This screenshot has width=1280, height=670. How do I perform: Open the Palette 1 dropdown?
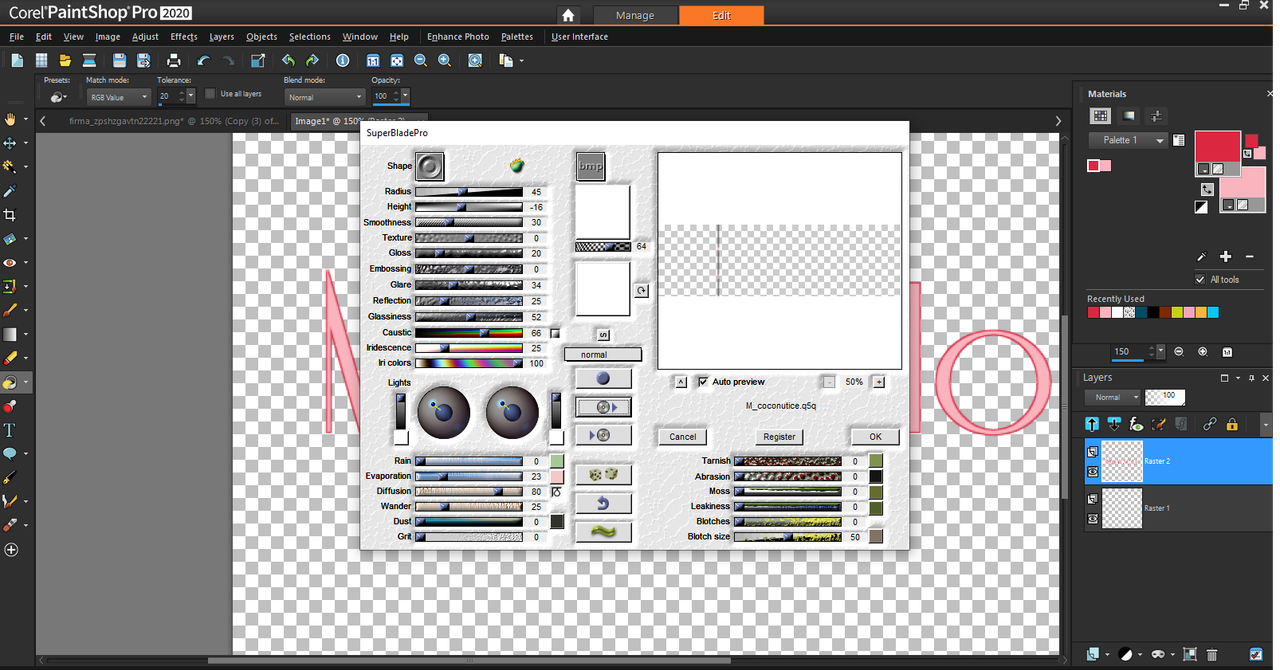pyautogui.click(x=1128, y=140)
